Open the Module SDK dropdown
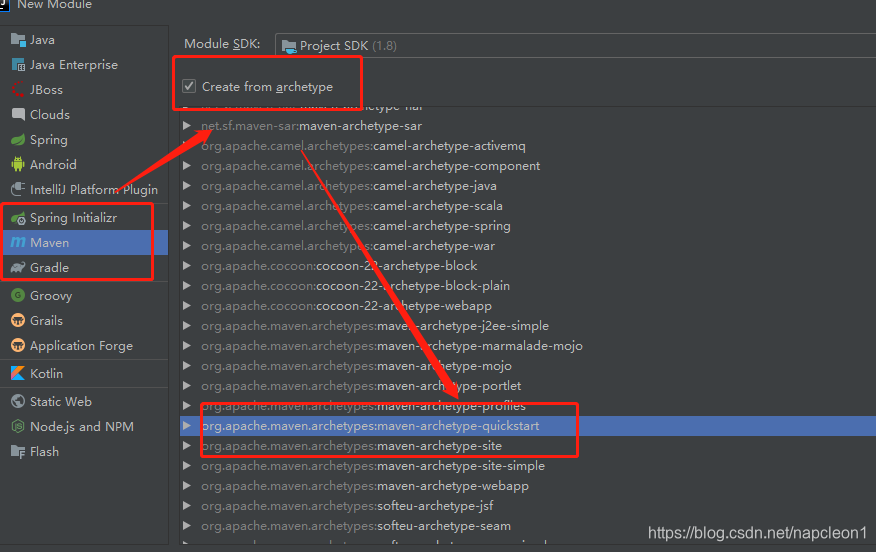This screenshot has width=876, height=552. [x=575, y=45]
